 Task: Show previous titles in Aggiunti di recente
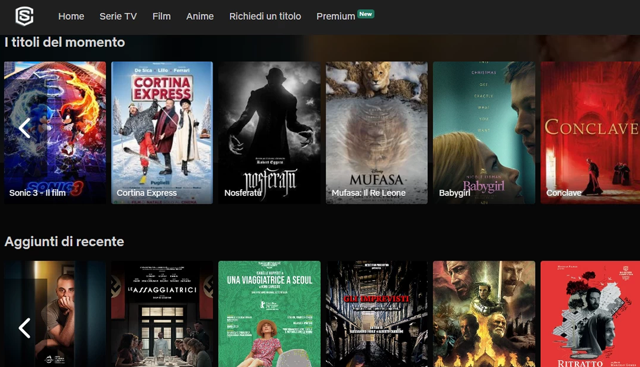point(24,328)
